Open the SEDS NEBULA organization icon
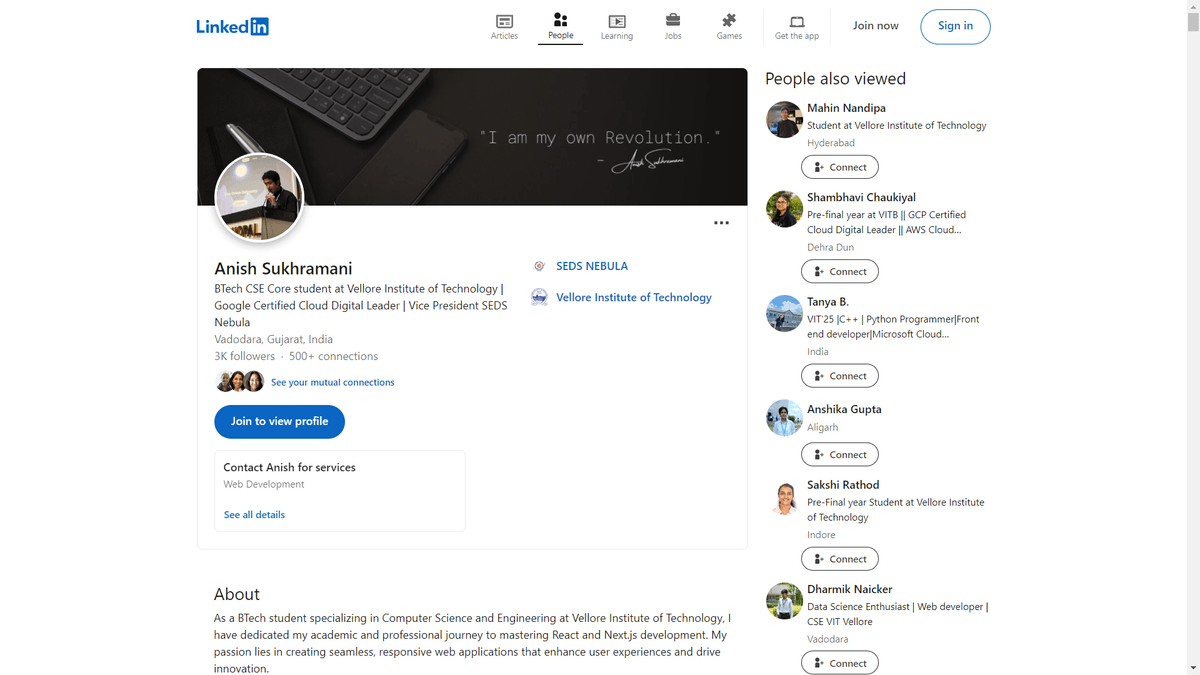Screen dimensions: 1200x675 tap(539, 266)
